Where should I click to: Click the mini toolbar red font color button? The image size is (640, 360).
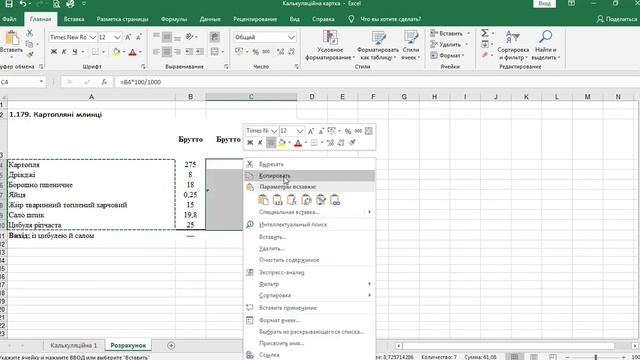[298, 142]
